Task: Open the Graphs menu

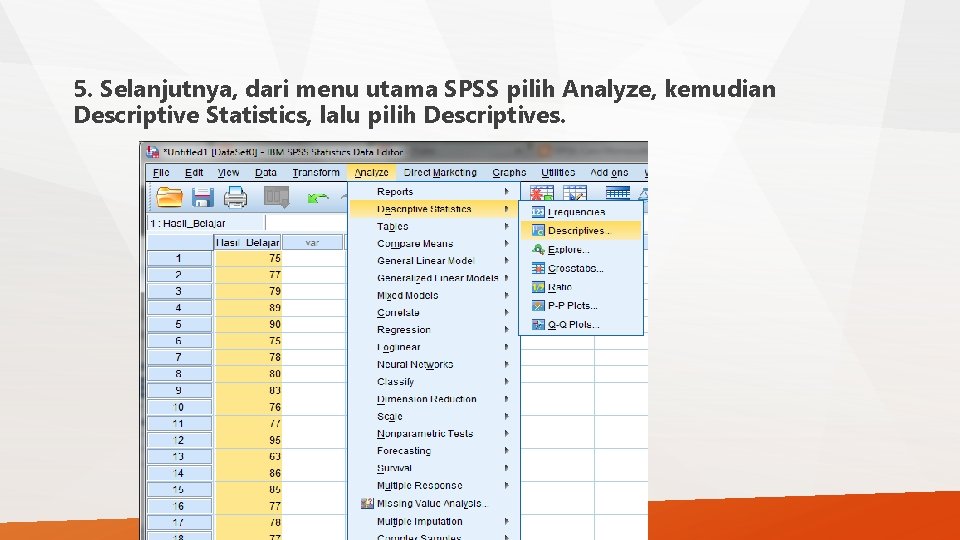Action: [509, 173]
